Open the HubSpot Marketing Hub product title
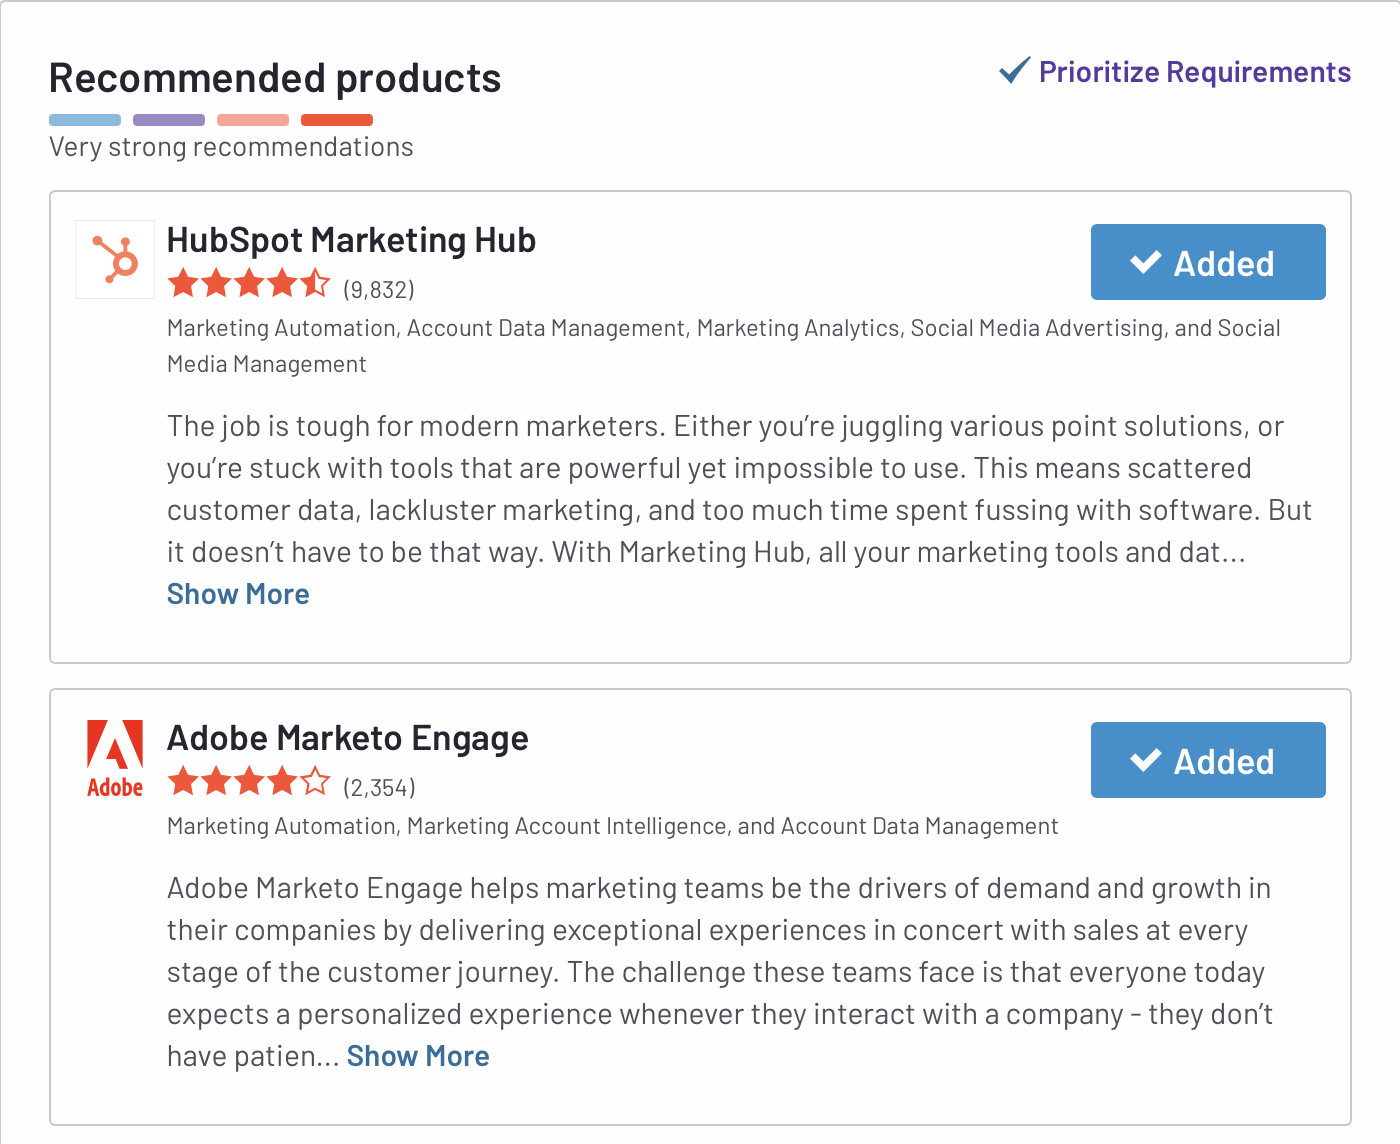The height and width of the screenshot is (1144, 1400). tap(351, 240)
